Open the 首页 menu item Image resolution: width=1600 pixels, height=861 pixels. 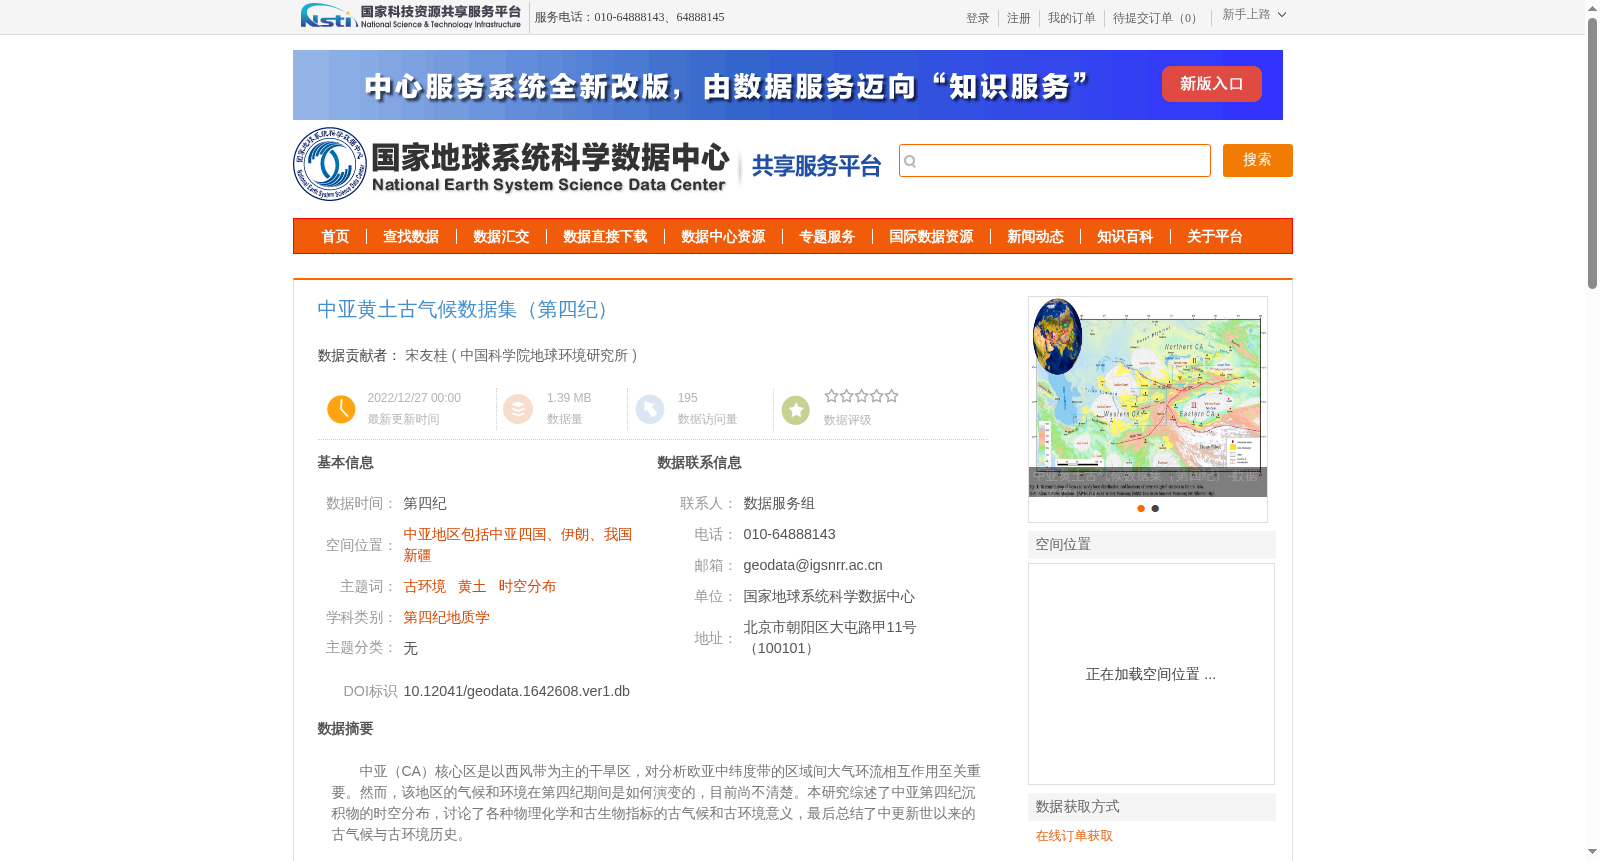335,237
